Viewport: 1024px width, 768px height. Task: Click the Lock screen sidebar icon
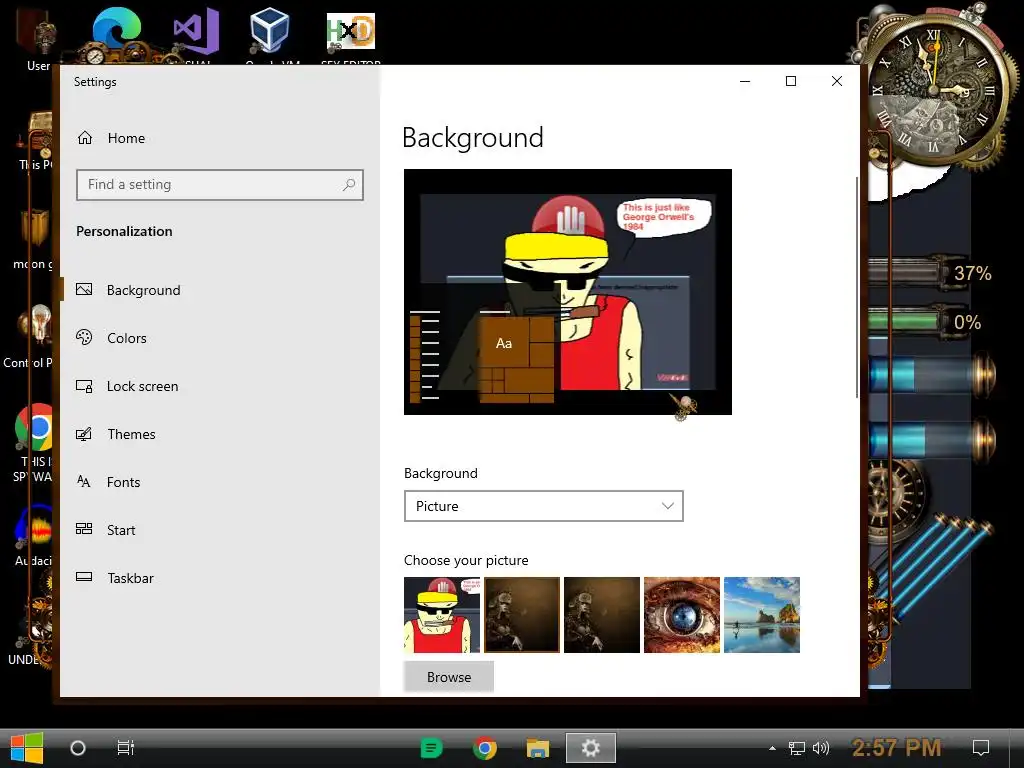[84, 386]
